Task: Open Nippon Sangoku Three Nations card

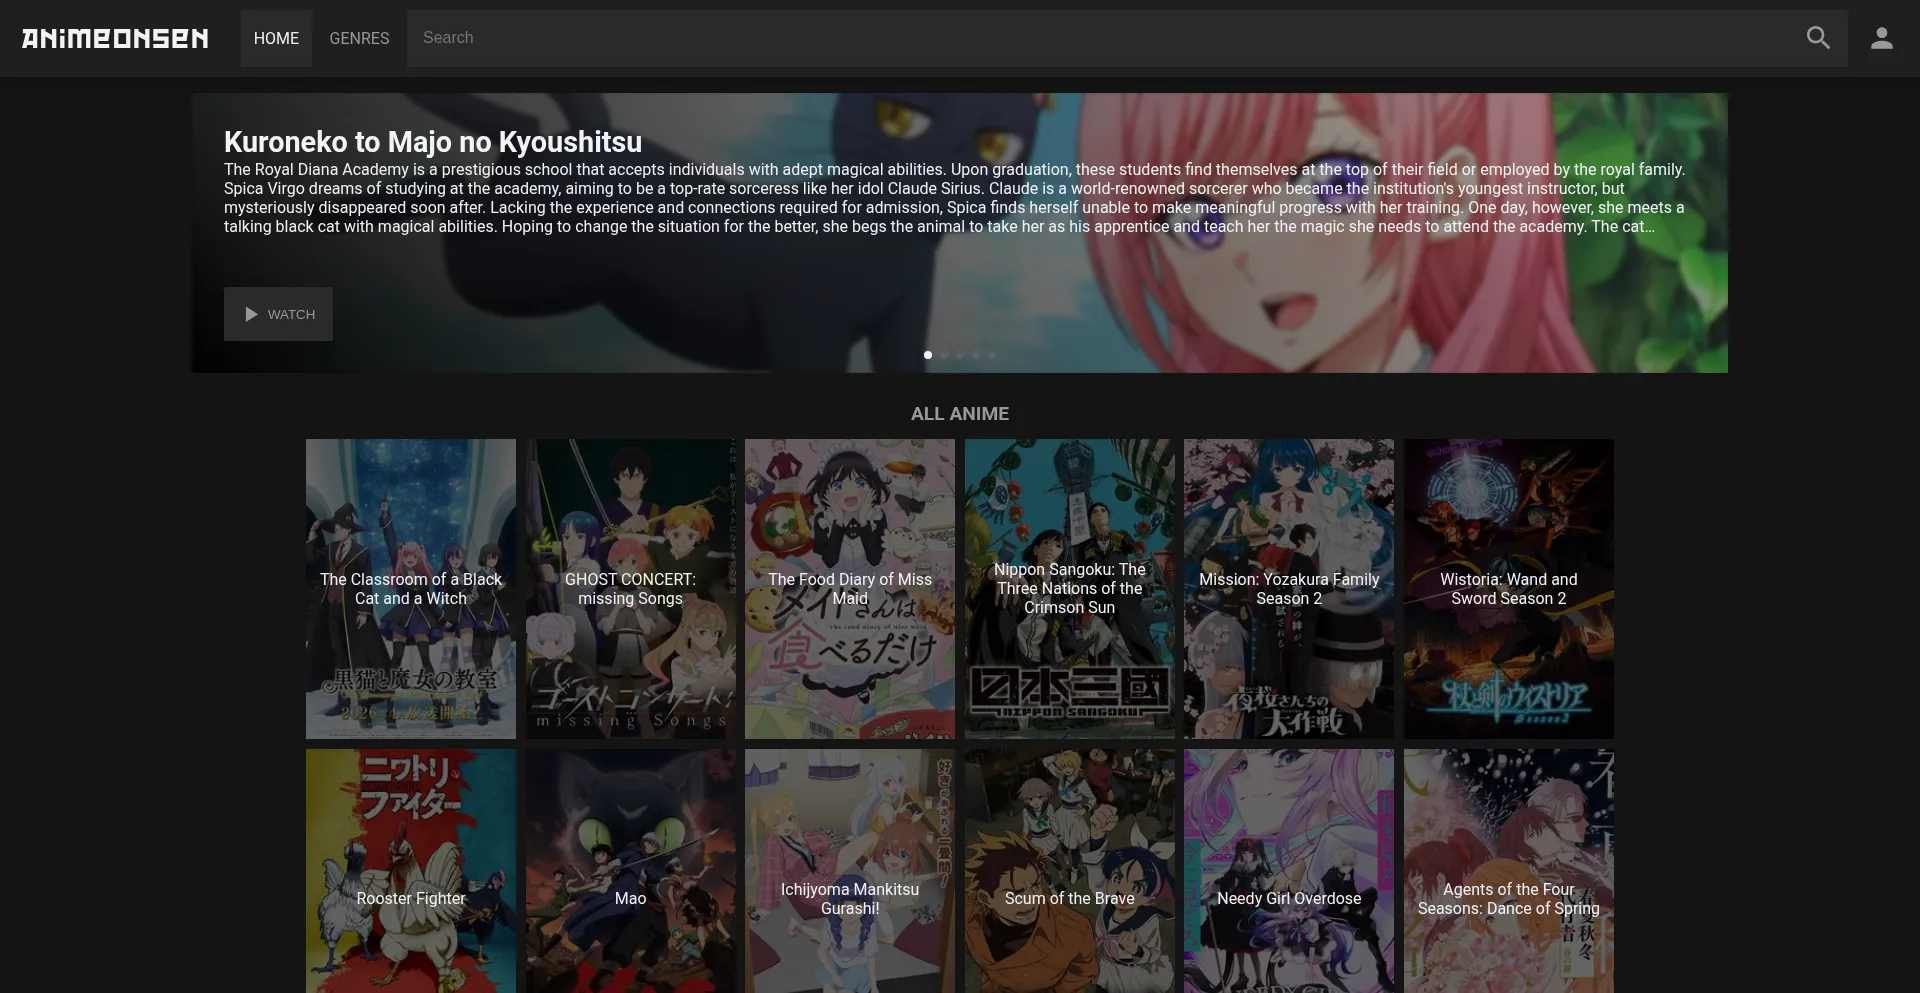Action: 1070,589
